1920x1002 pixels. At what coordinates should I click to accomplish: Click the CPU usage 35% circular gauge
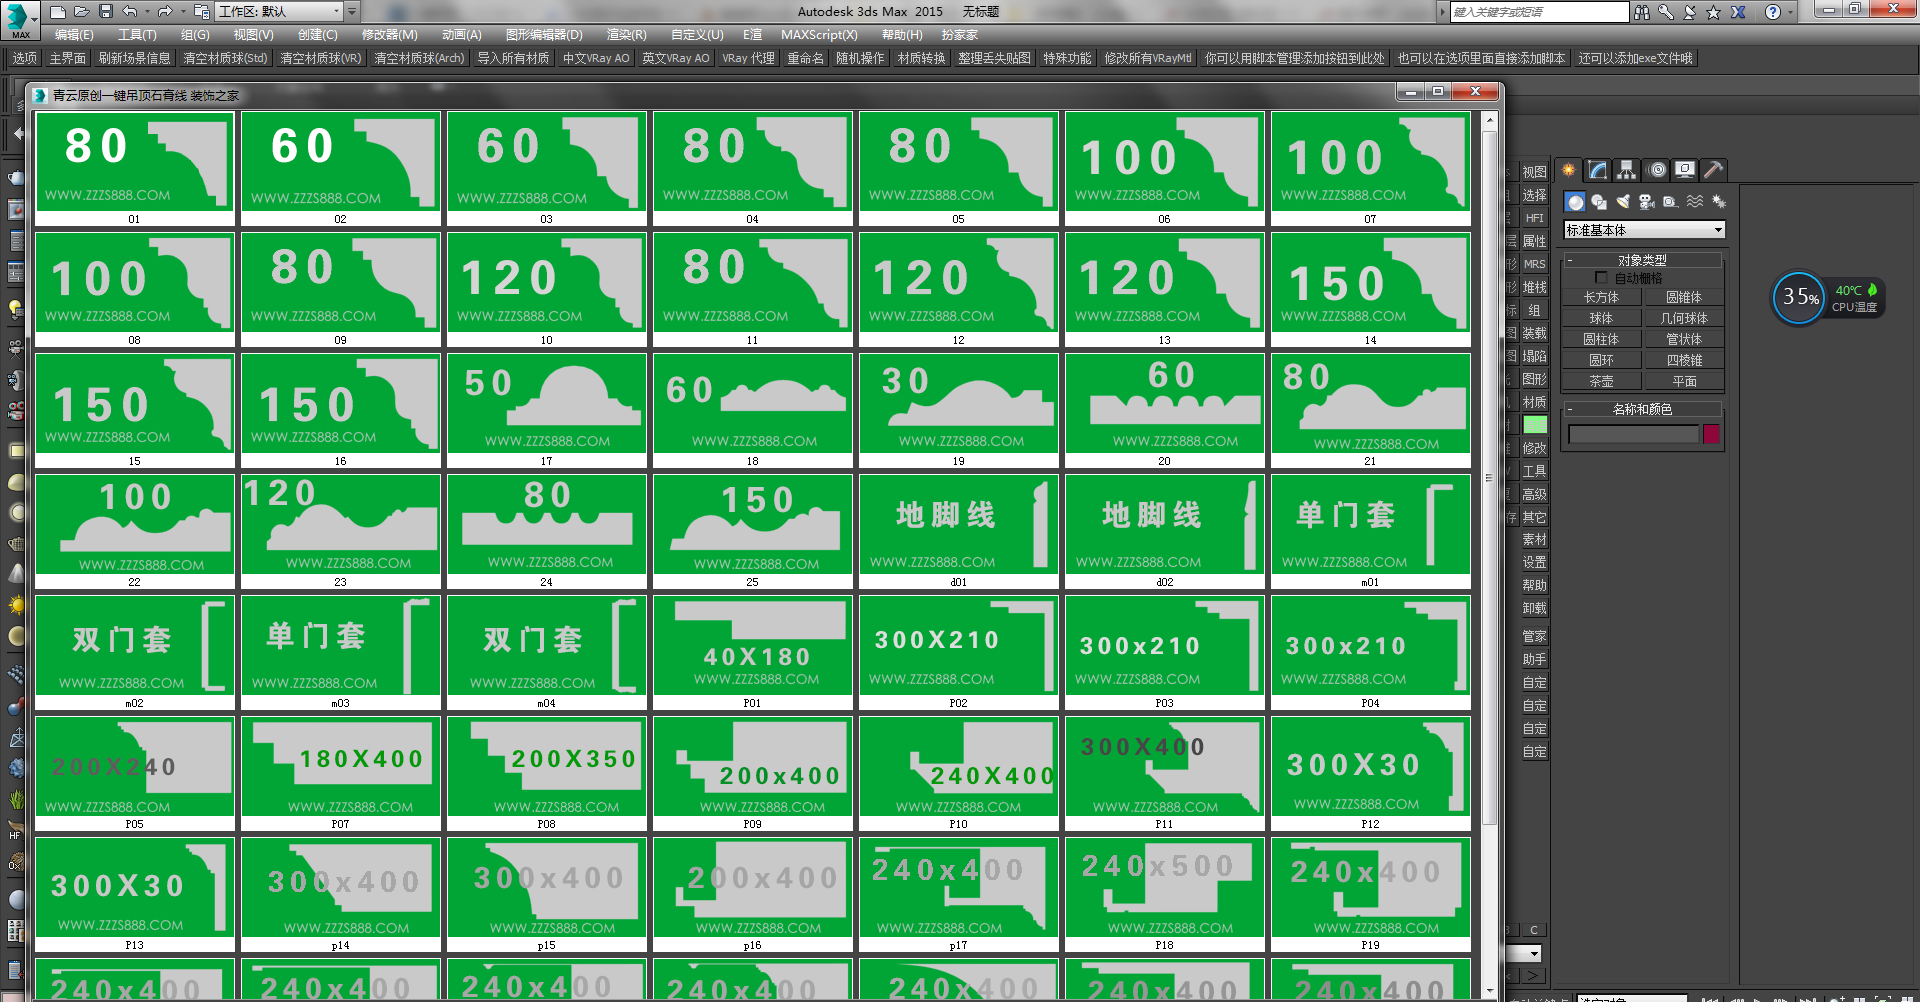click(x=1798, y=297)
